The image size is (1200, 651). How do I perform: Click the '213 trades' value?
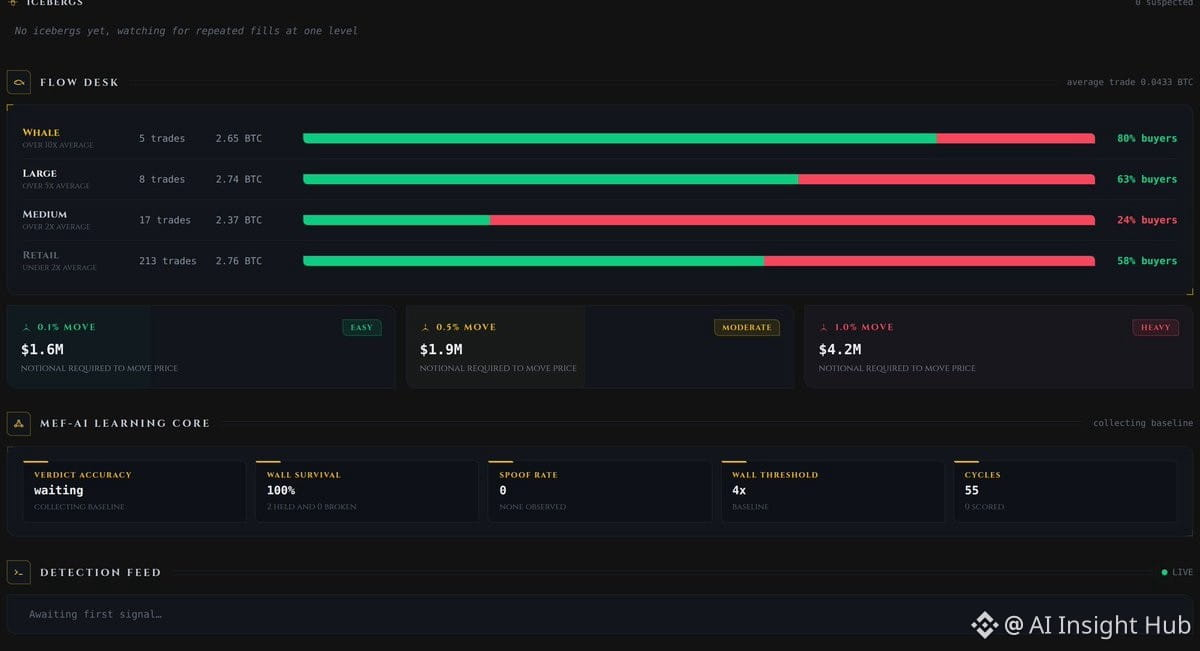tap(168, 261)
